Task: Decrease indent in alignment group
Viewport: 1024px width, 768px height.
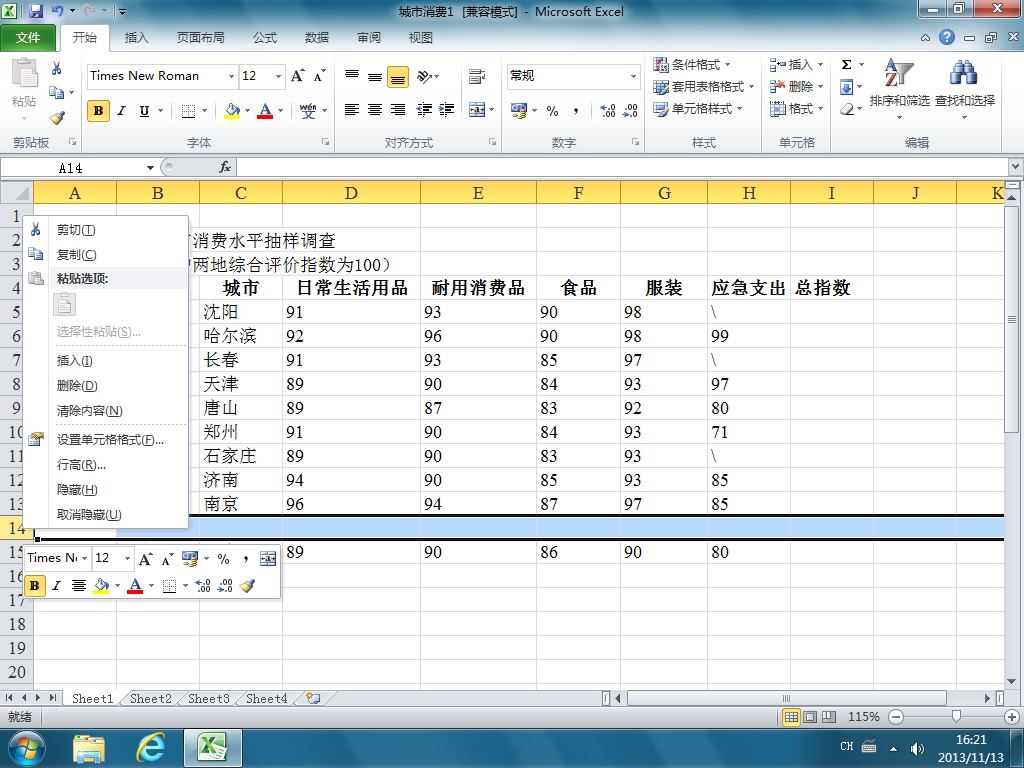Action: (x=424, y=110)
